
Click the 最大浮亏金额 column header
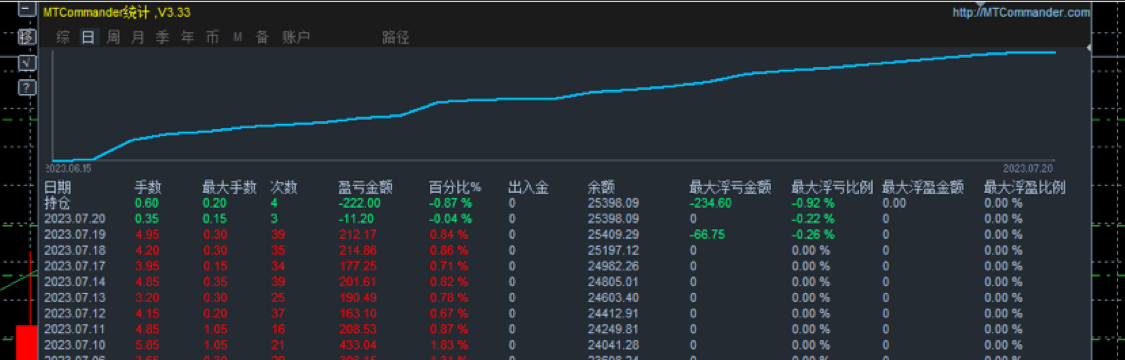[730, 188]
